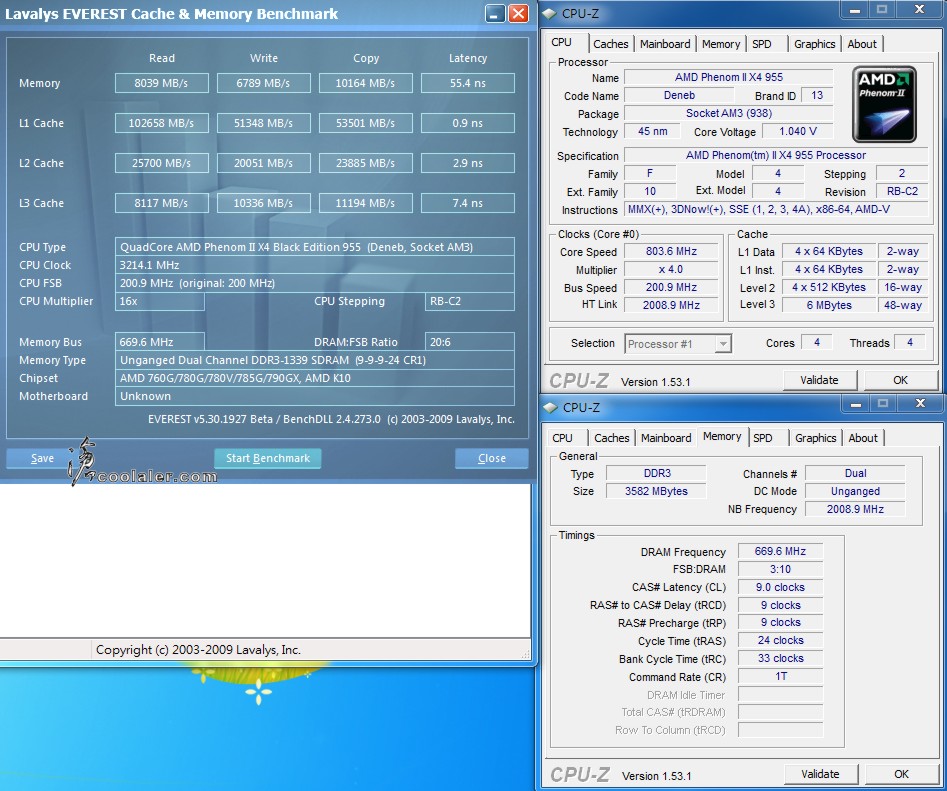Switch to Caches tab in top CPU-Z window

click(x=611, y=44)
